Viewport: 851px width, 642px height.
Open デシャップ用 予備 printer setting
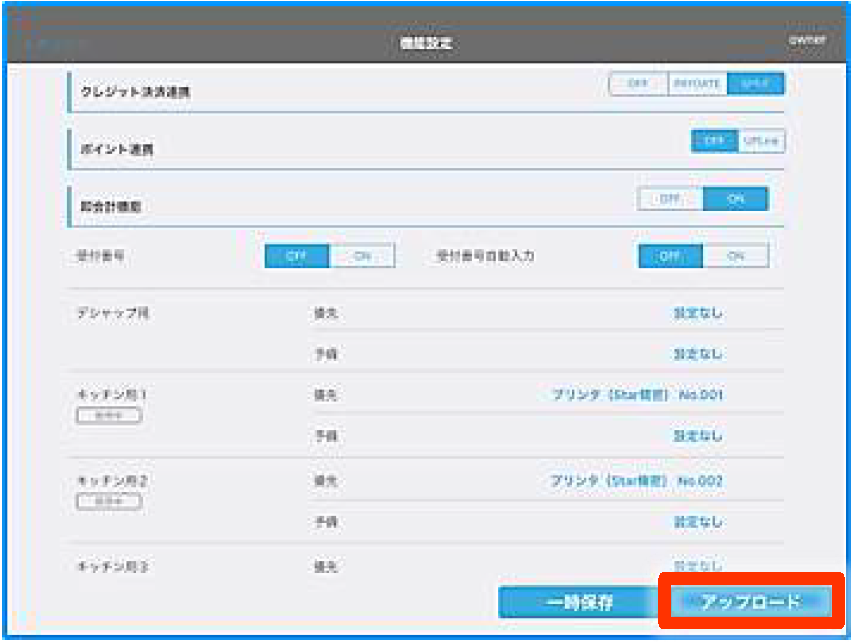coord(697,354)
